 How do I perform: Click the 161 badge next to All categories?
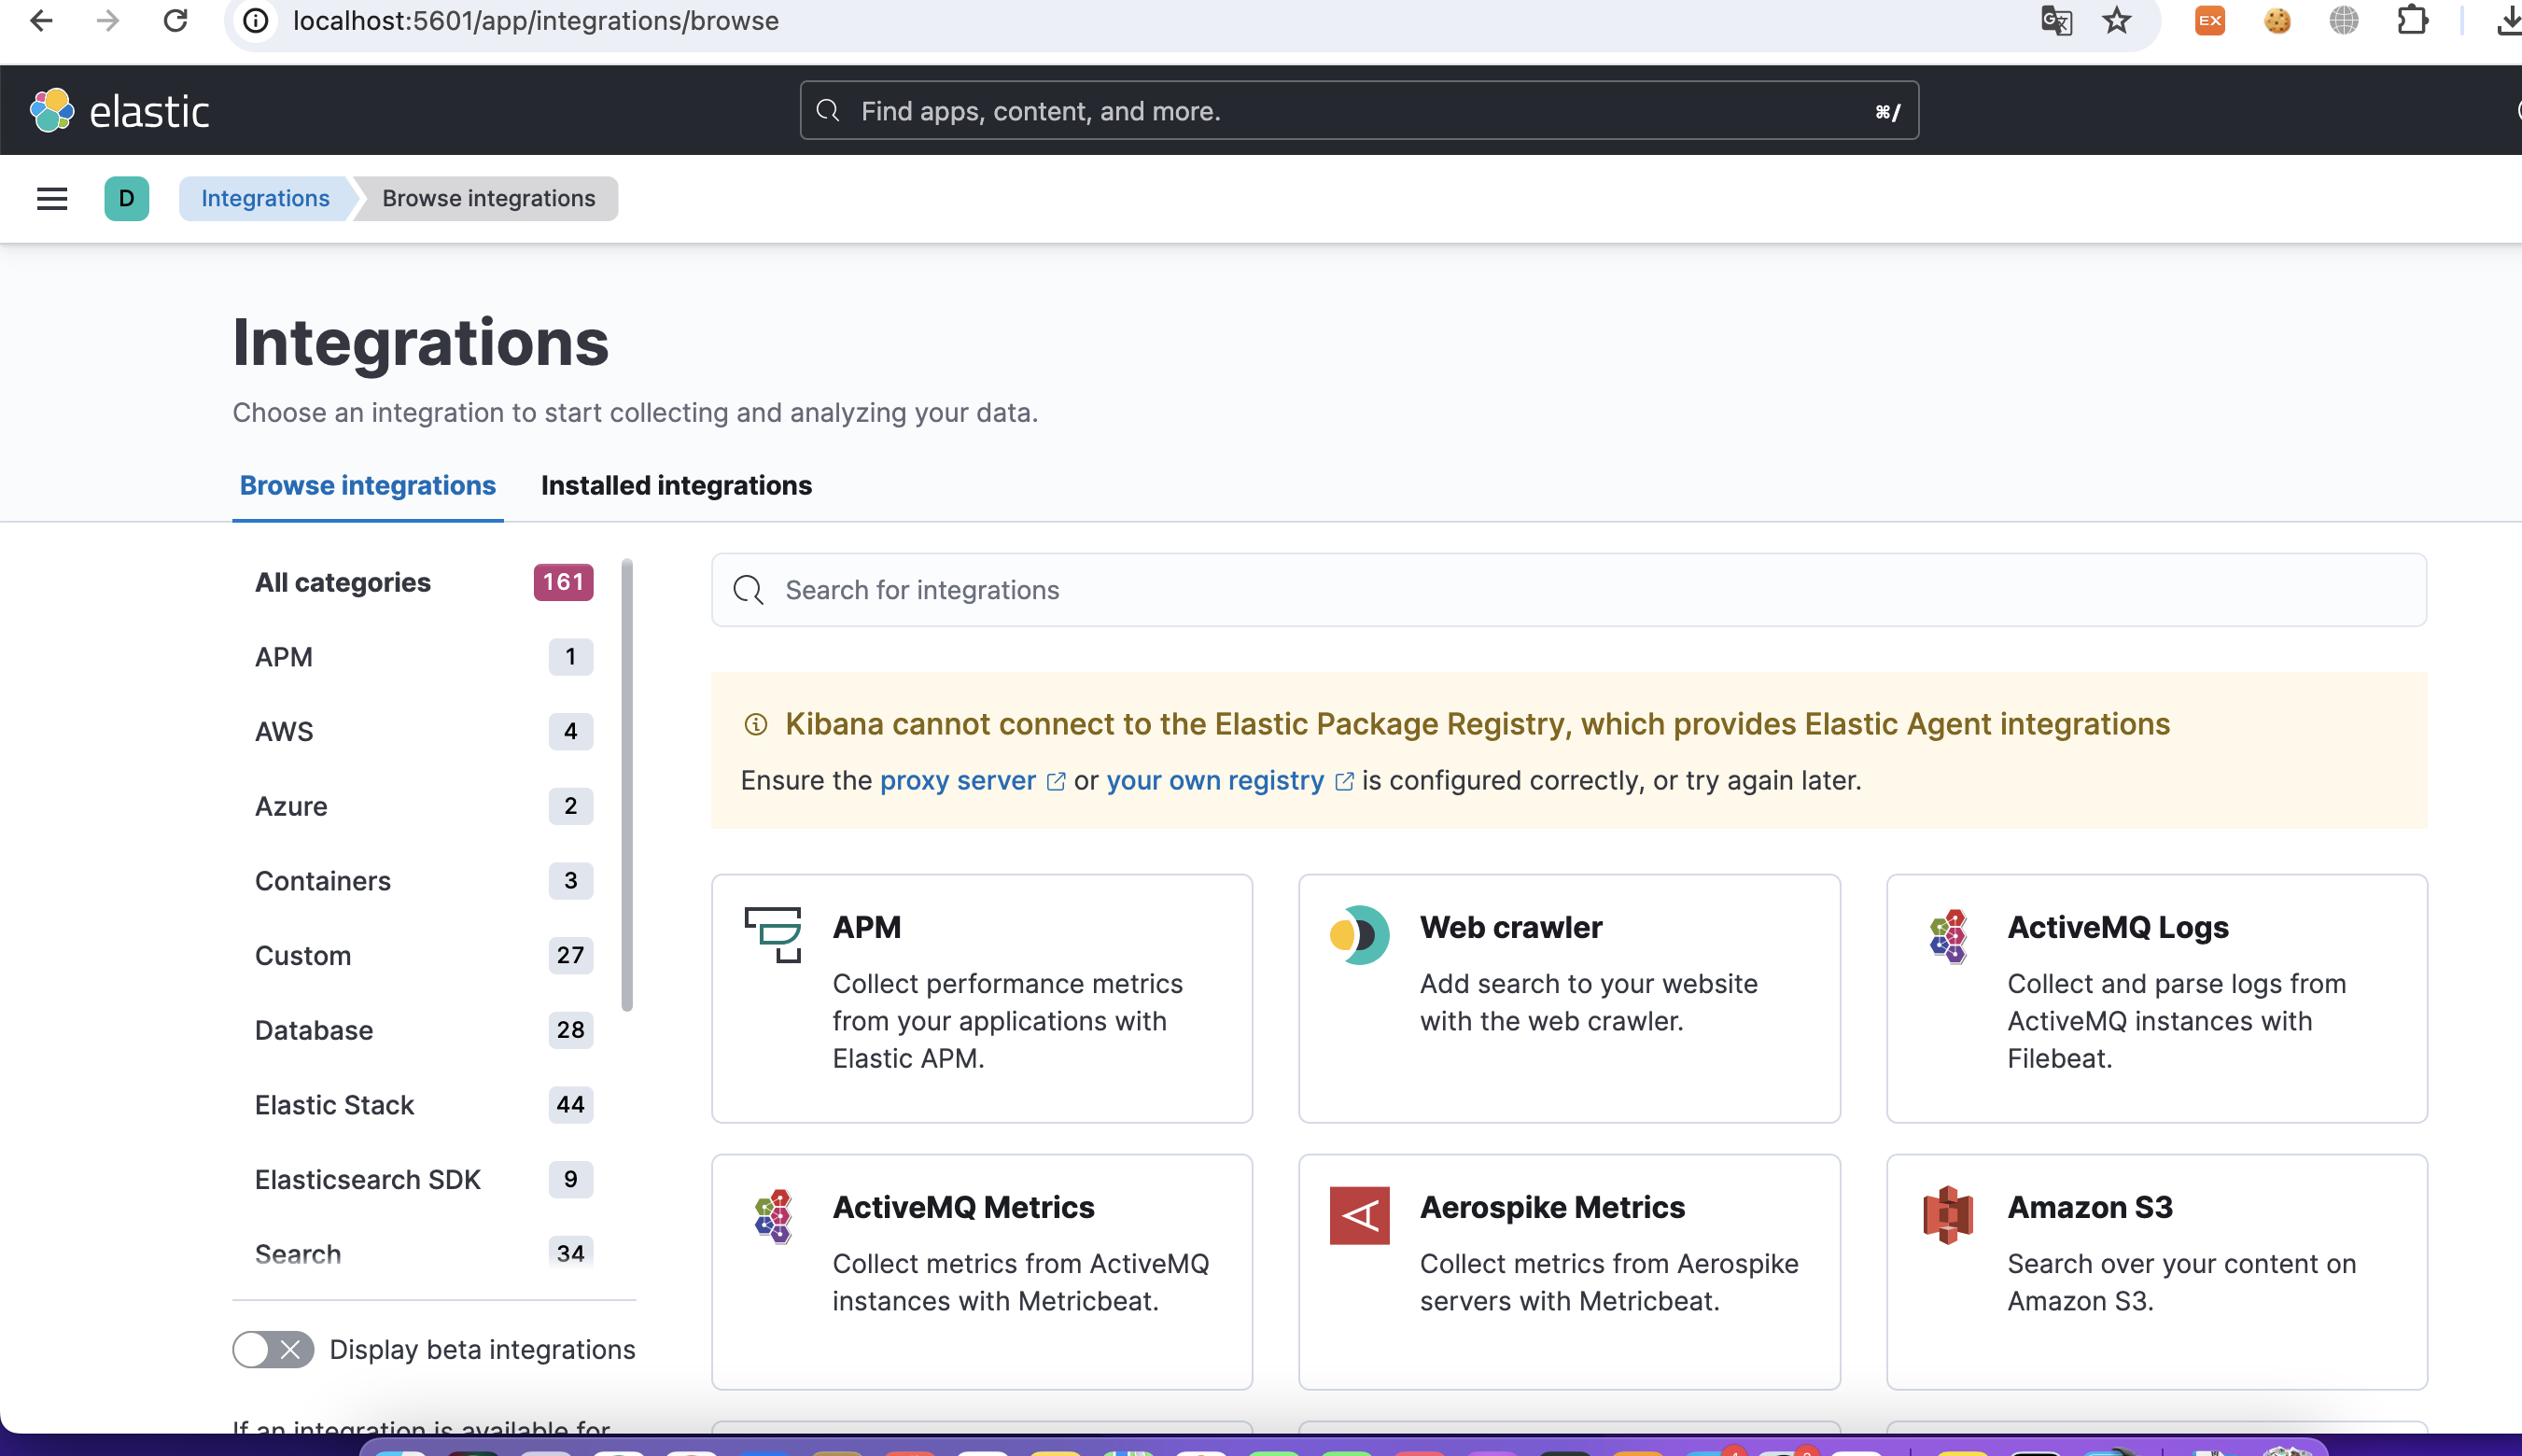[564, 582]
